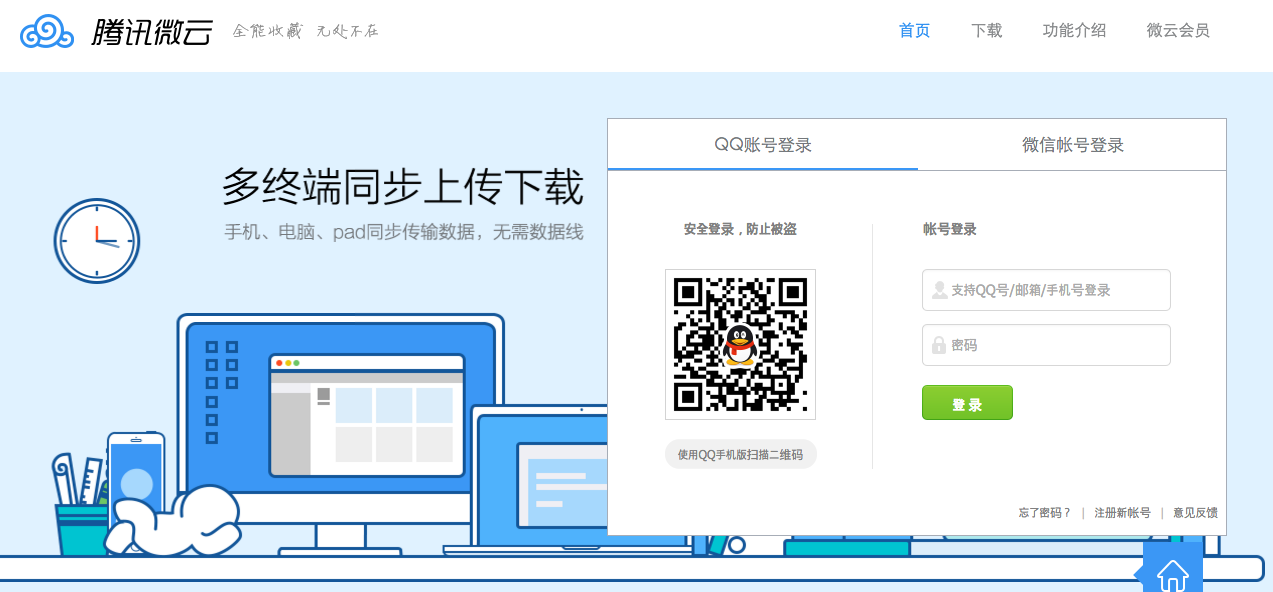The height and width of the screenshot is (592, 1273).
Task: Click the QQ penguin icon in QR code
Action: 740,344
